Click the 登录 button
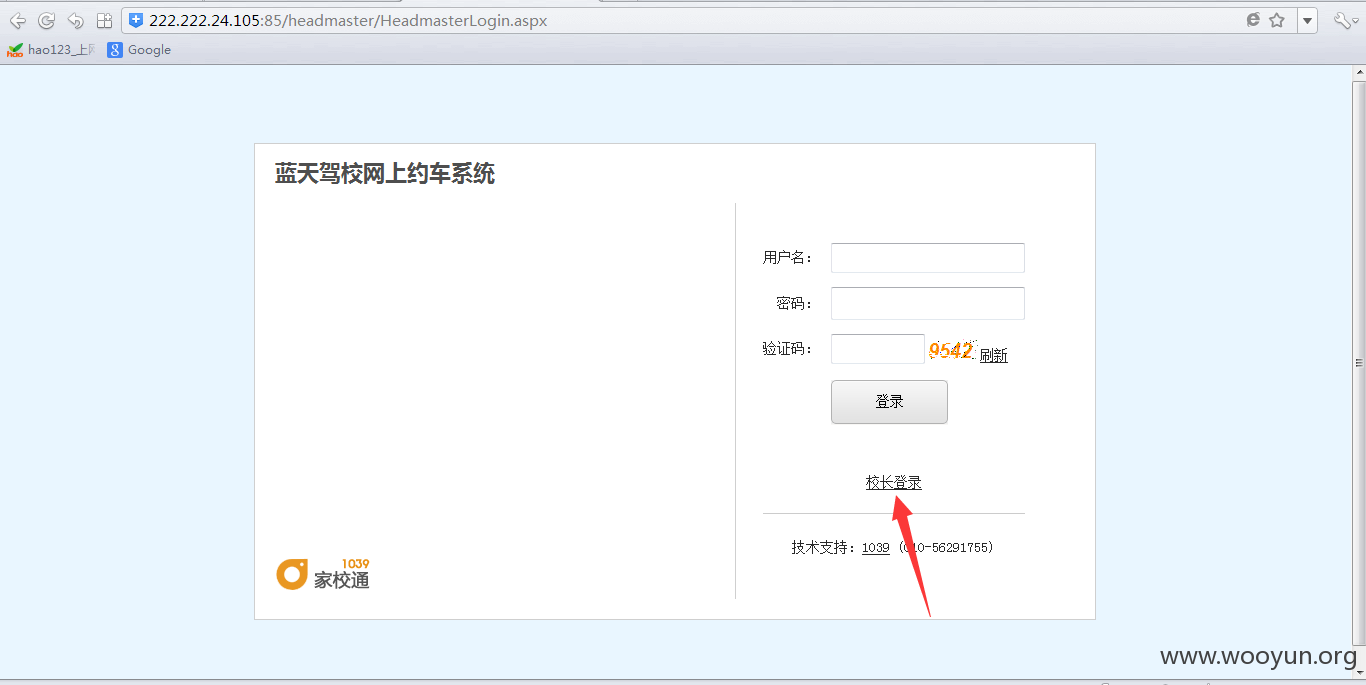The width and height of the screenshot is (1366, 685). click(x=889, y=402)
